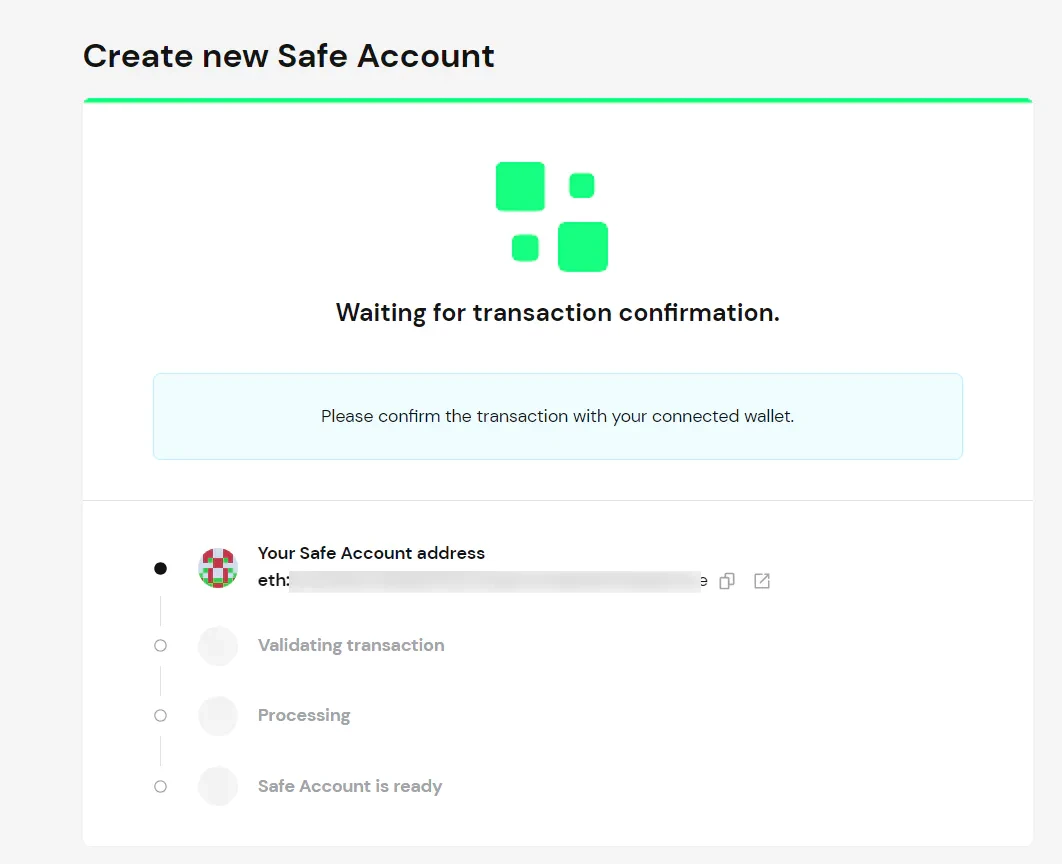Click Waiting for transaction confirmation heading
Image resolution: width=1062 pixels, height=864 pixels.
pyautogui.click(x=557, y=313)
